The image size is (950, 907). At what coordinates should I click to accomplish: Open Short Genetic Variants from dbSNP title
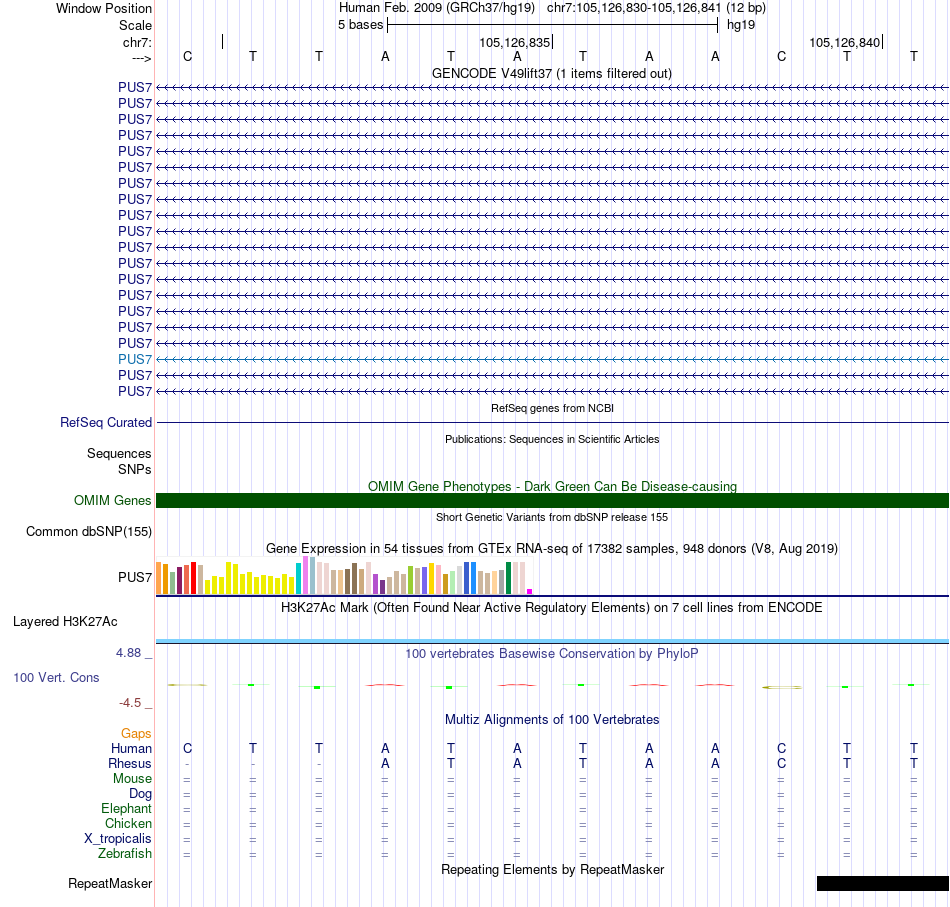click(552, 517)
